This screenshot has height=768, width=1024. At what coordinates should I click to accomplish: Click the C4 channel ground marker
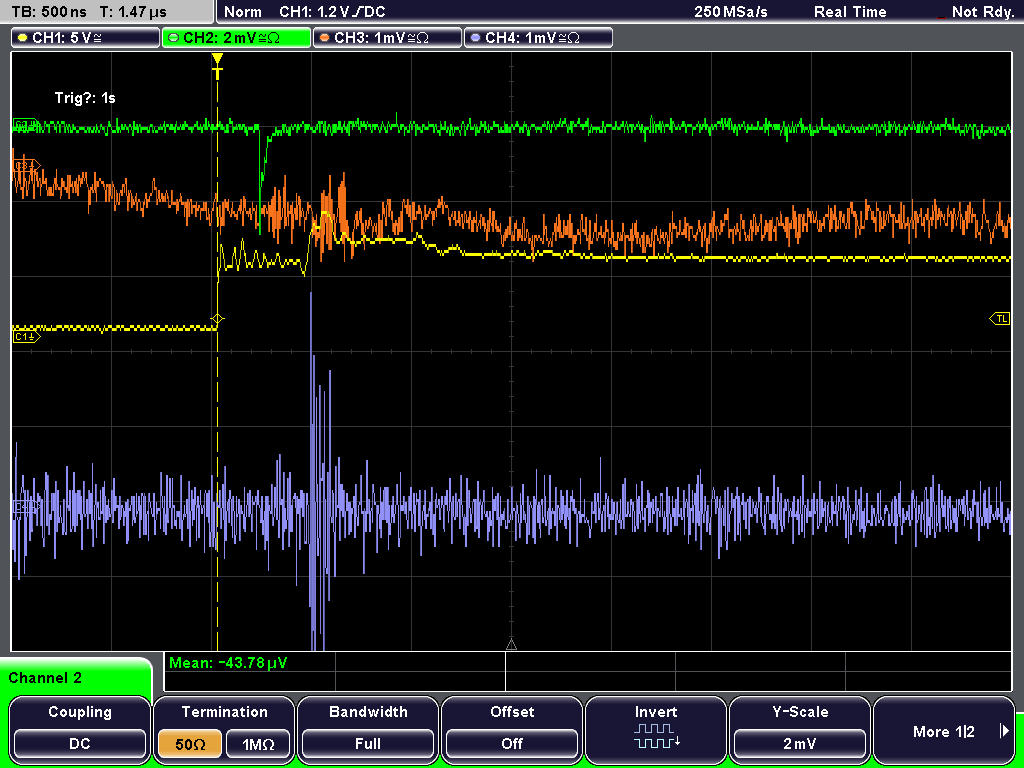[x=27, y=506]
